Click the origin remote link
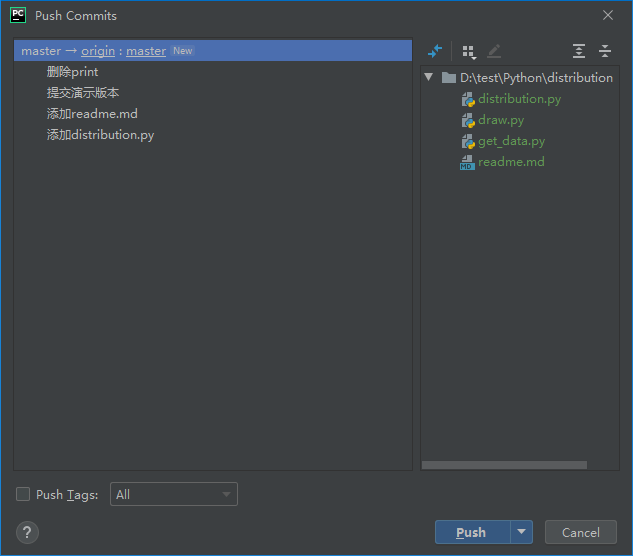The height and width of the screenshot is (556, 633). pyautogui.click(x=98, y=51)
